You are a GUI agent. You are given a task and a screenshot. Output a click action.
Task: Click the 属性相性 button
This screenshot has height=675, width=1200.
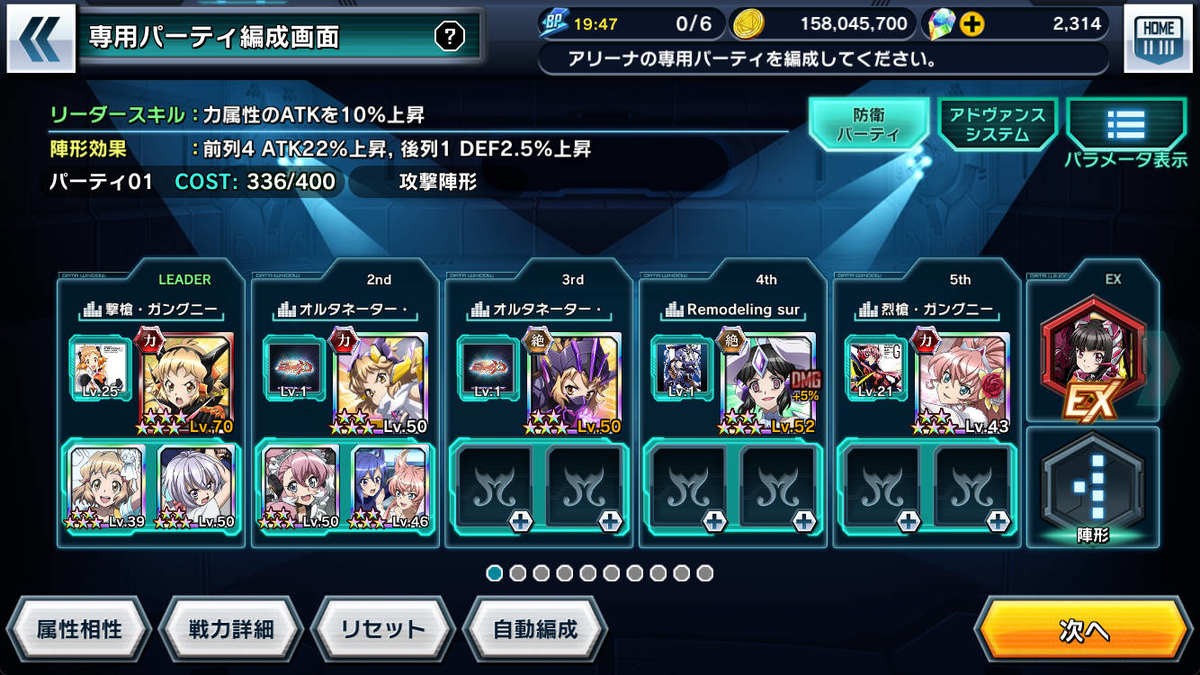(x=79, y=630)
